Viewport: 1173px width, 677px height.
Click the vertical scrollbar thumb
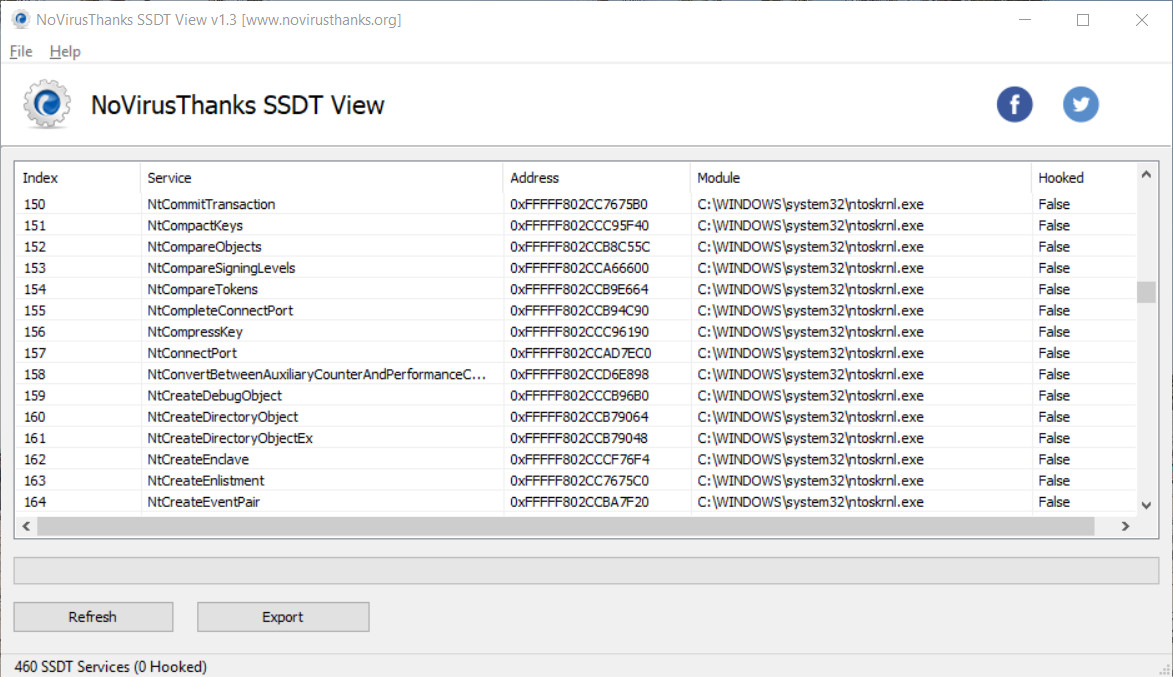1146,292
